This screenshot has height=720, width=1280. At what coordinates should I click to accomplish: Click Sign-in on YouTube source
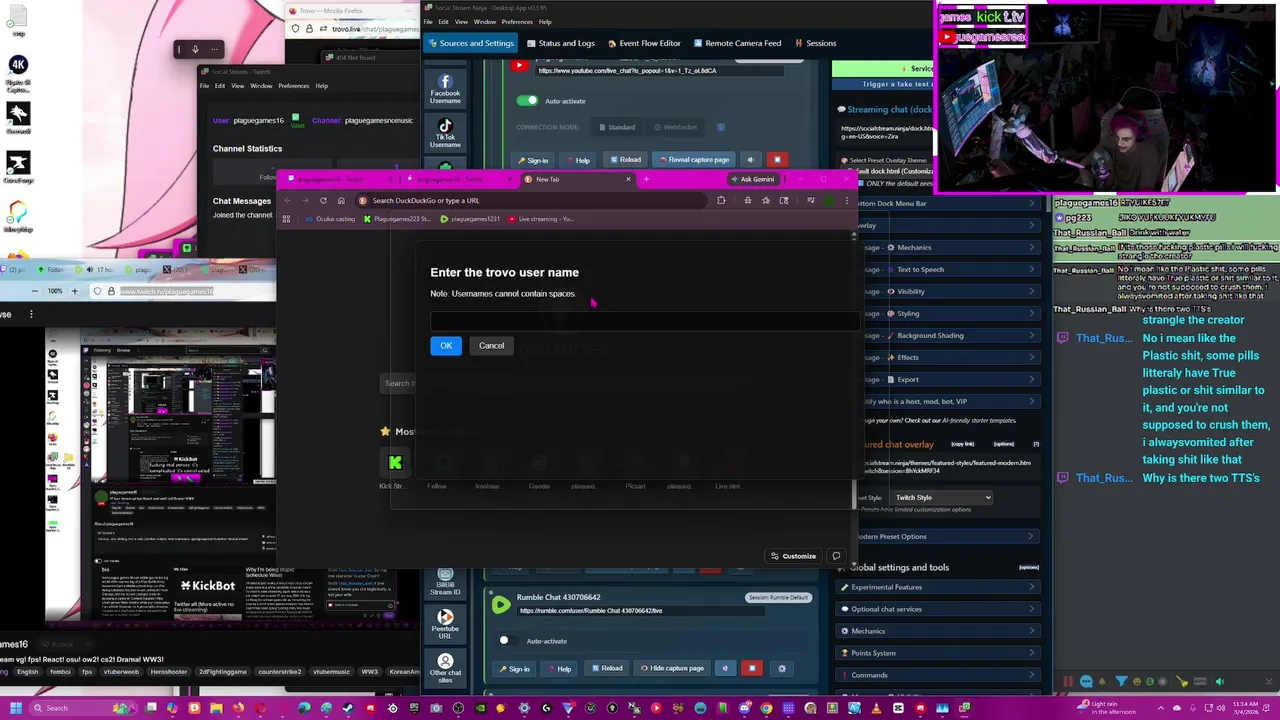pyautogui.click(x=532, y=160)
